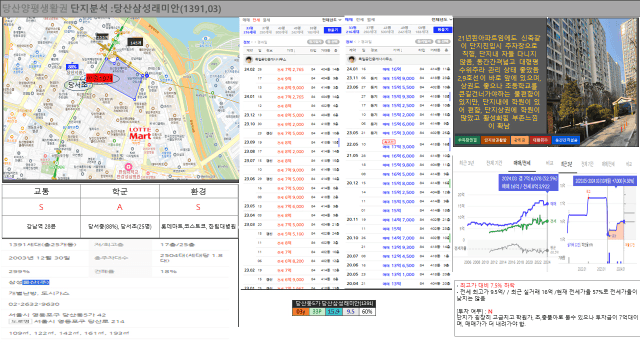This screenshot has width=640, height=360.
Task: Click the 2024.03 tooltip on left chart
Action: (529, 182)
